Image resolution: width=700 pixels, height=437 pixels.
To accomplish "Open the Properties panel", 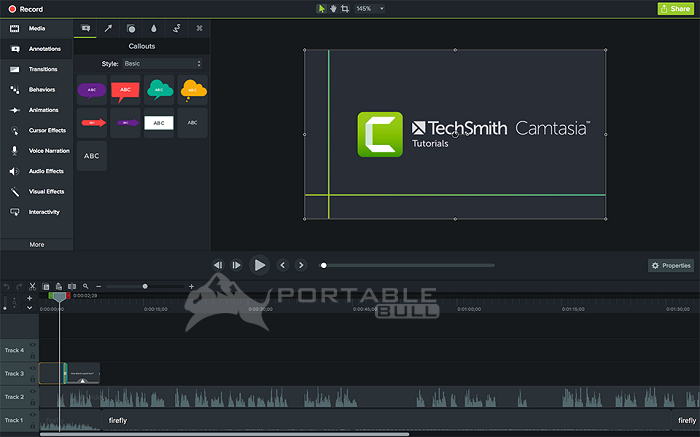I will pos(671,266).
